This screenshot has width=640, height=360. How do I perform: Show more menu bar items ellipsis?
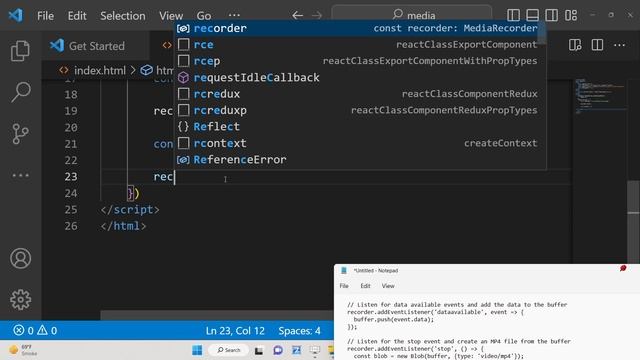point(234,16)
